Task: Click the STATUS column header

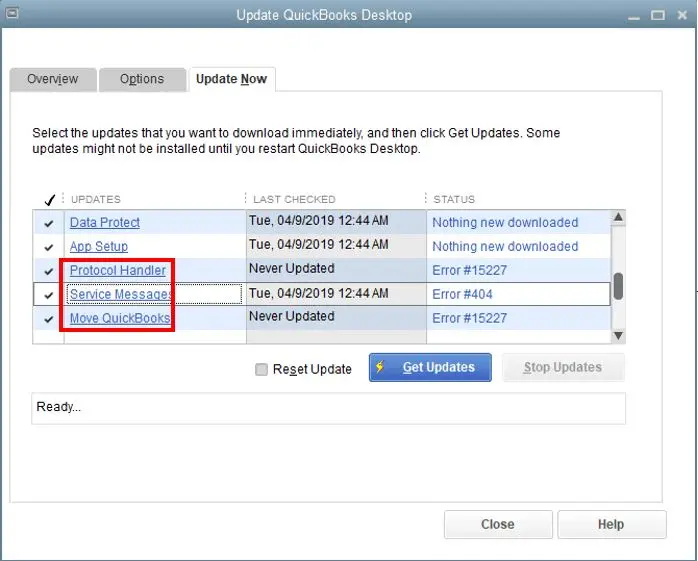Action: pos(454,199)
